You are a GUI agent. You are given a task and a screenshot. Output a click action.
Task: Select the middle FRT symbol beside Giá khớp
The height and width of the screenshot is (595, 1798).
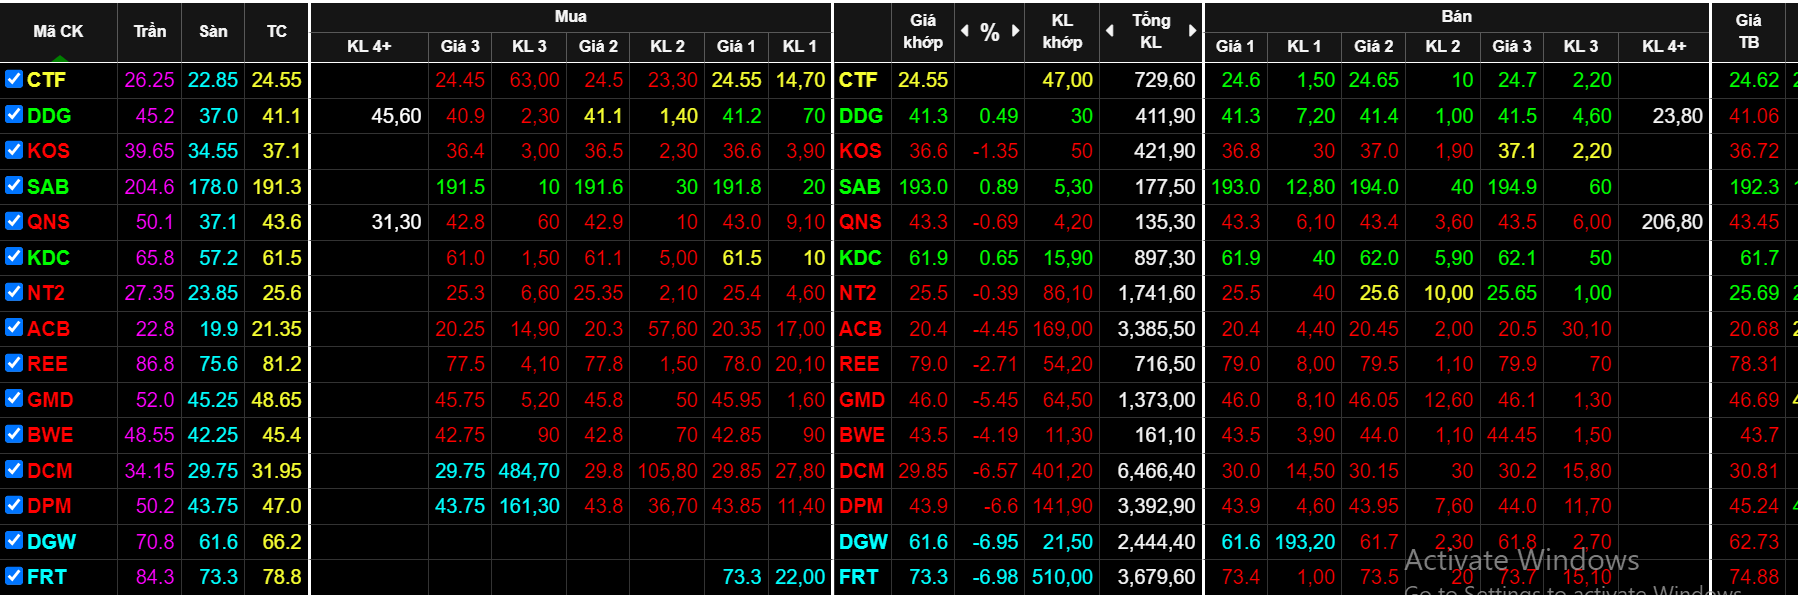point(858,577)
